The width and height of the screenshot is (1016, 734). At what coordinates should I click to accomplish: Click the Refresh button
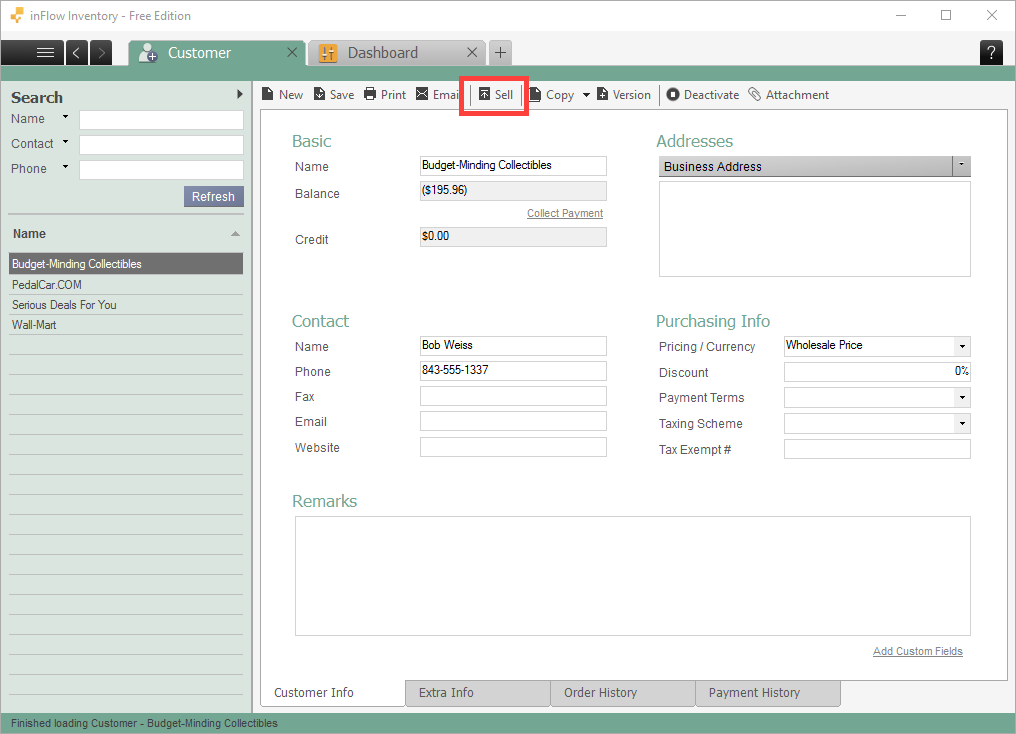tap(214, 196)
